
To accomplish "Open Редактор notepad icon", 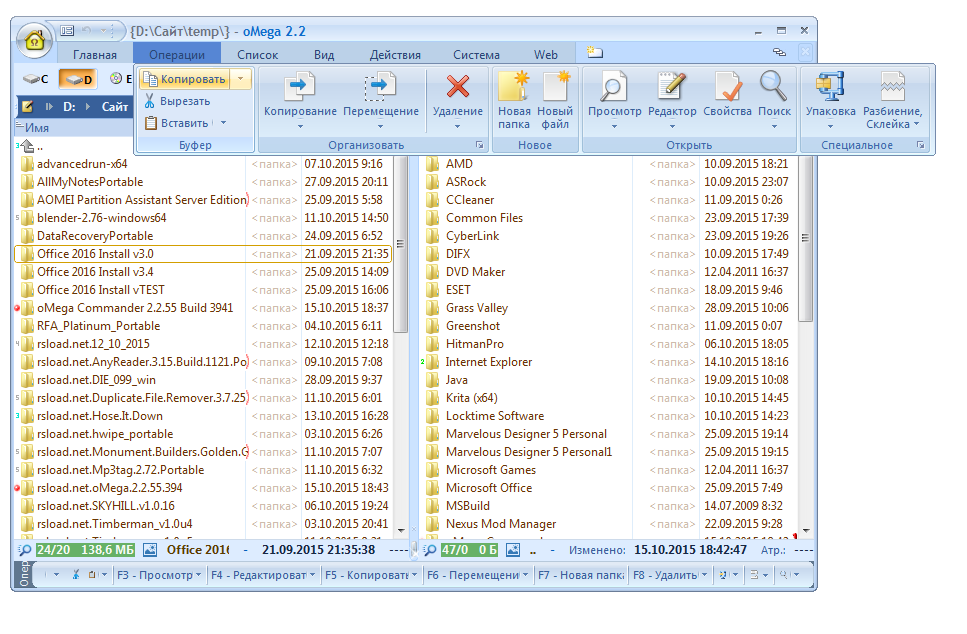I will coord(672,86).
